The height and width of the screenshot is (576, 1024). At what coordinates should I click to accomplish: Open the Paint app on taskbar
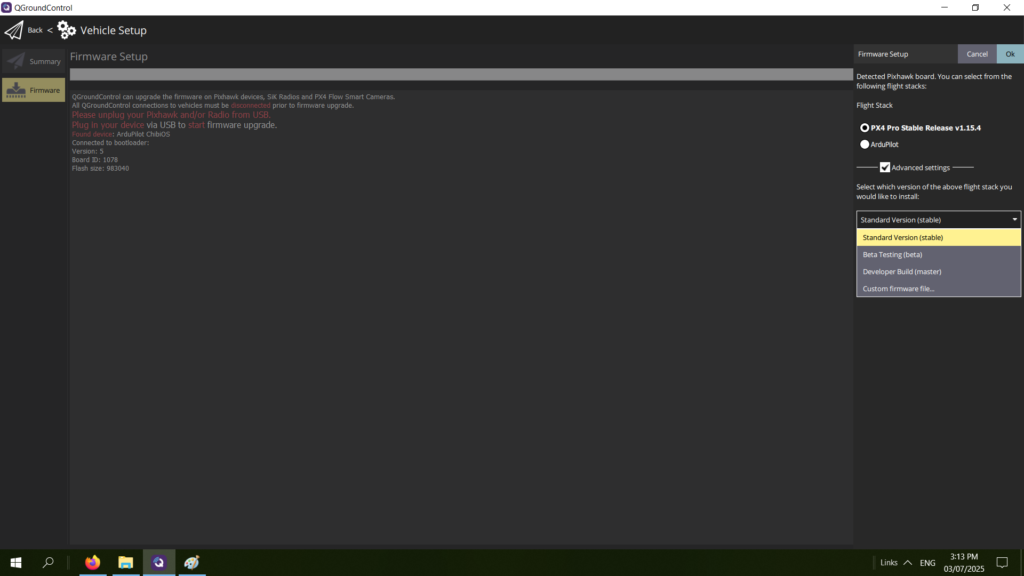coord(191,562)
